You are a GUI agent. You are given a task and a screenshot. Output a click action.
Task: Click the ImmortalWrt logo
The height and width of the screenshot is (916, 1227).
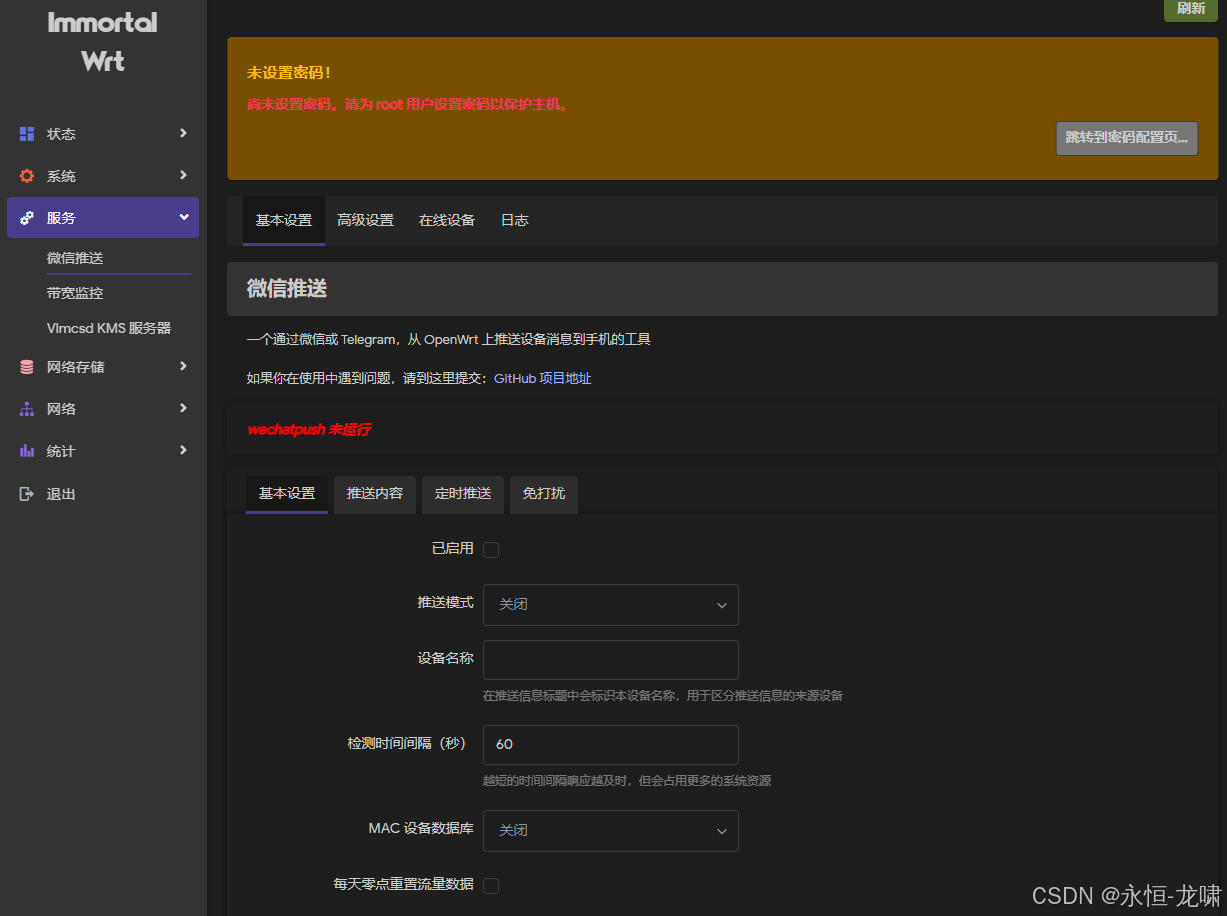coord(103,41)
